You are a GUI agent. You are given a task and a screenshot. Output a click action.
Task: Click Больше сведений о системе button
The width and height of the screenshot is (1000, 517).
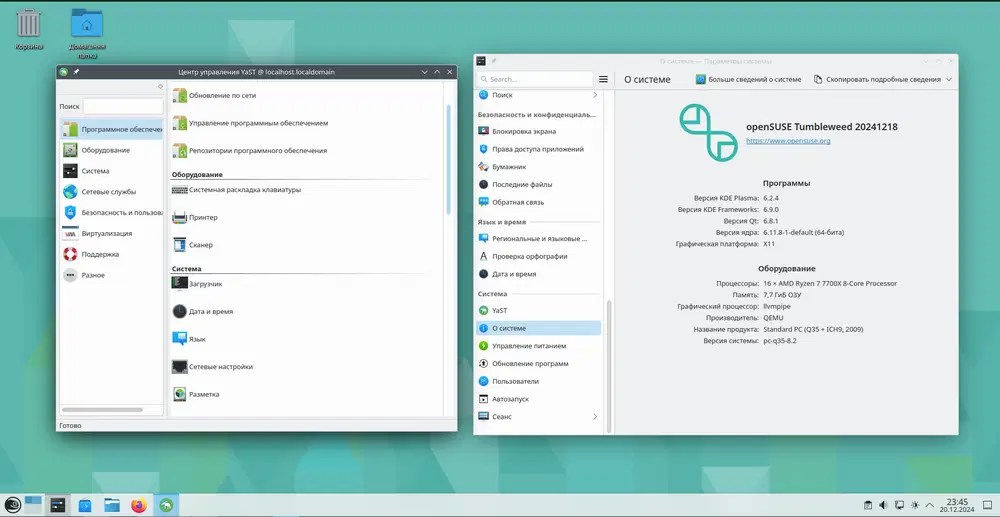tap(748, 80)
